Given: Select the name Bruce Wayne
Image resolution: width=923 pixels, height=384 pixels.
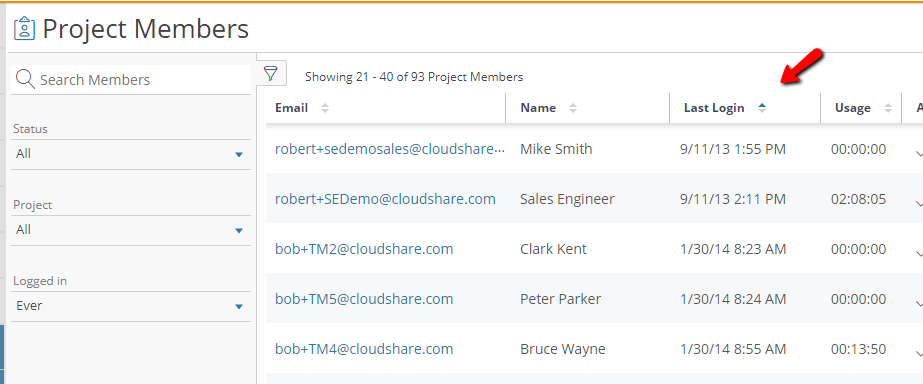Looking at the screenshot, I should [x=563, y=350].
